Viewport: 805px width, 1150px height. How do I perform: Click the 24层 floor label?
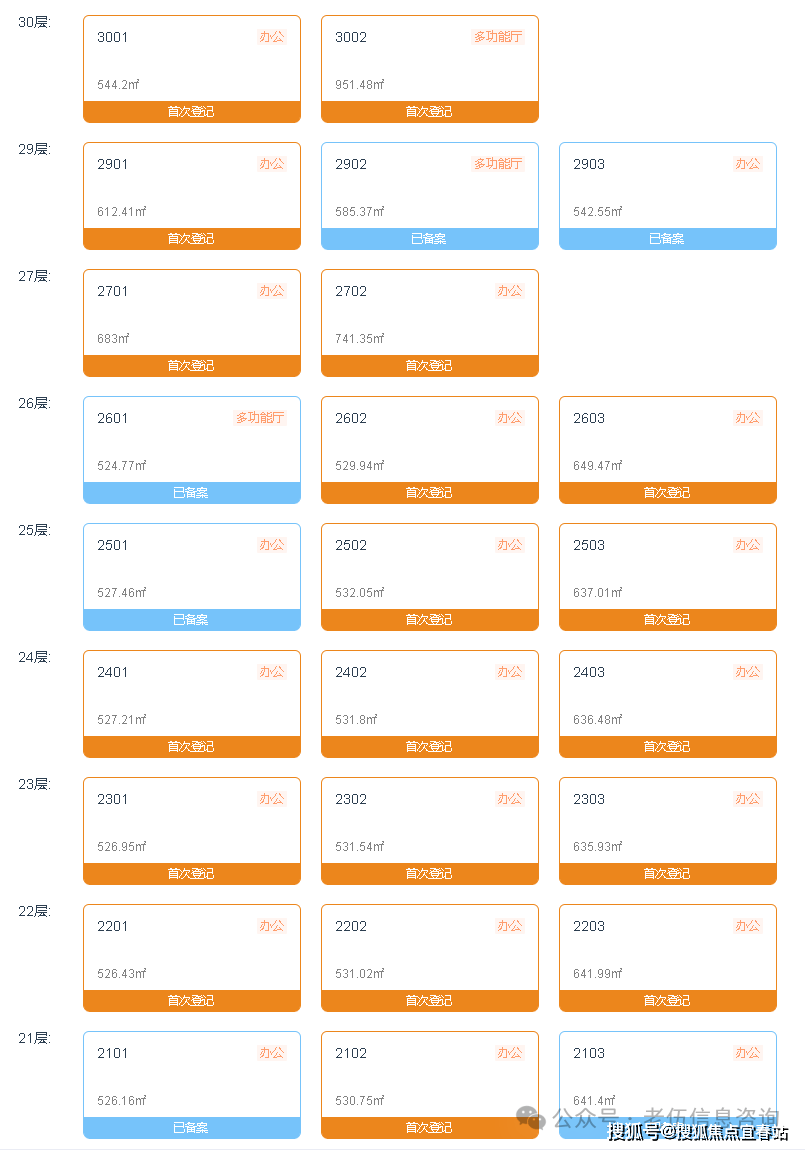34,657
